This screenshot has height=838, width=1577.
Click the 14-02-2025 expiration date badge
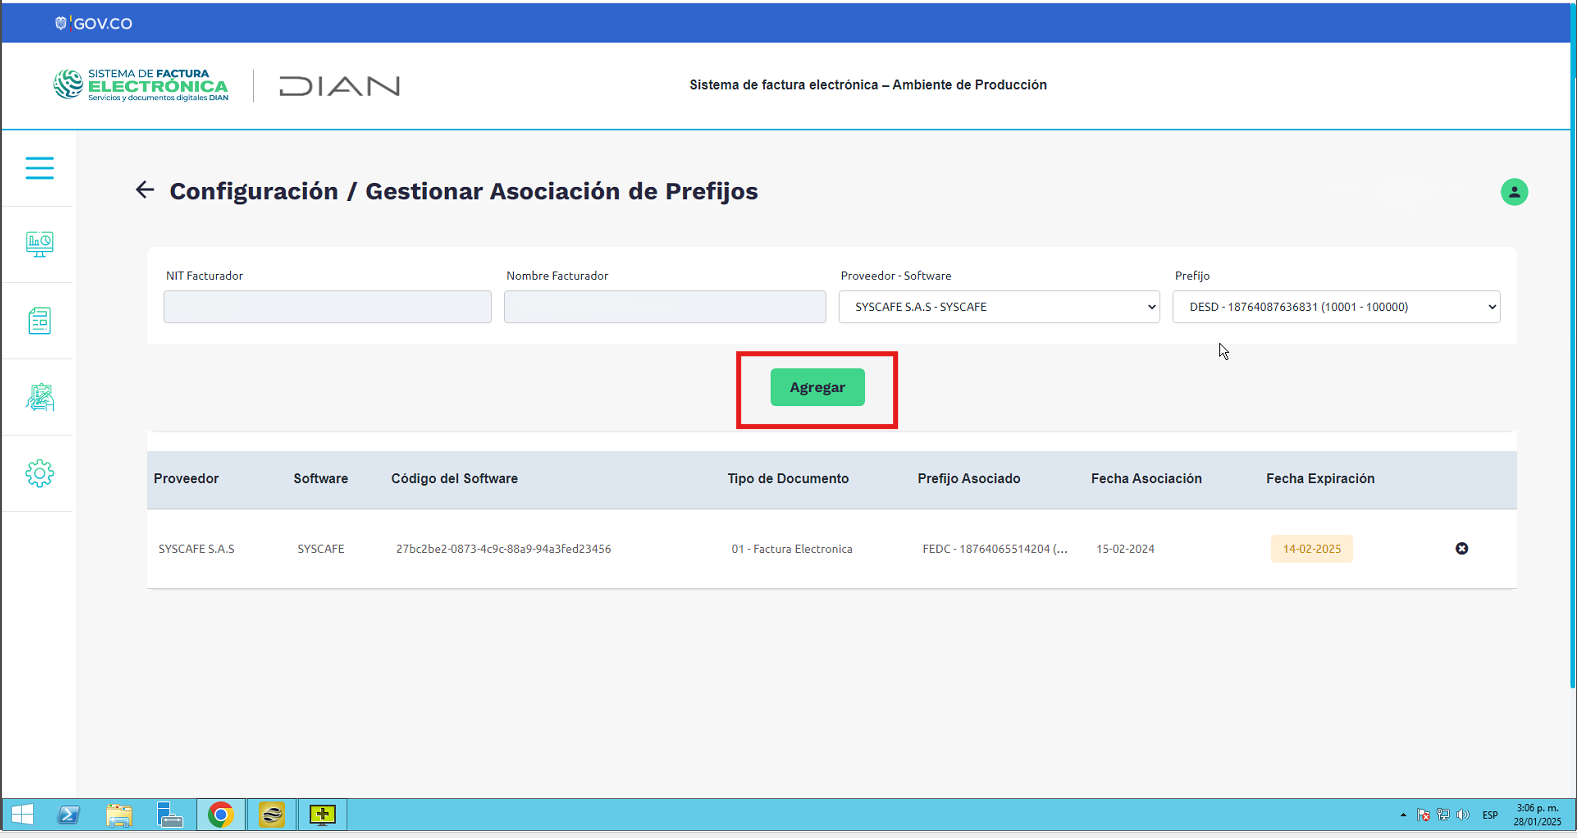click(1311, 549)
